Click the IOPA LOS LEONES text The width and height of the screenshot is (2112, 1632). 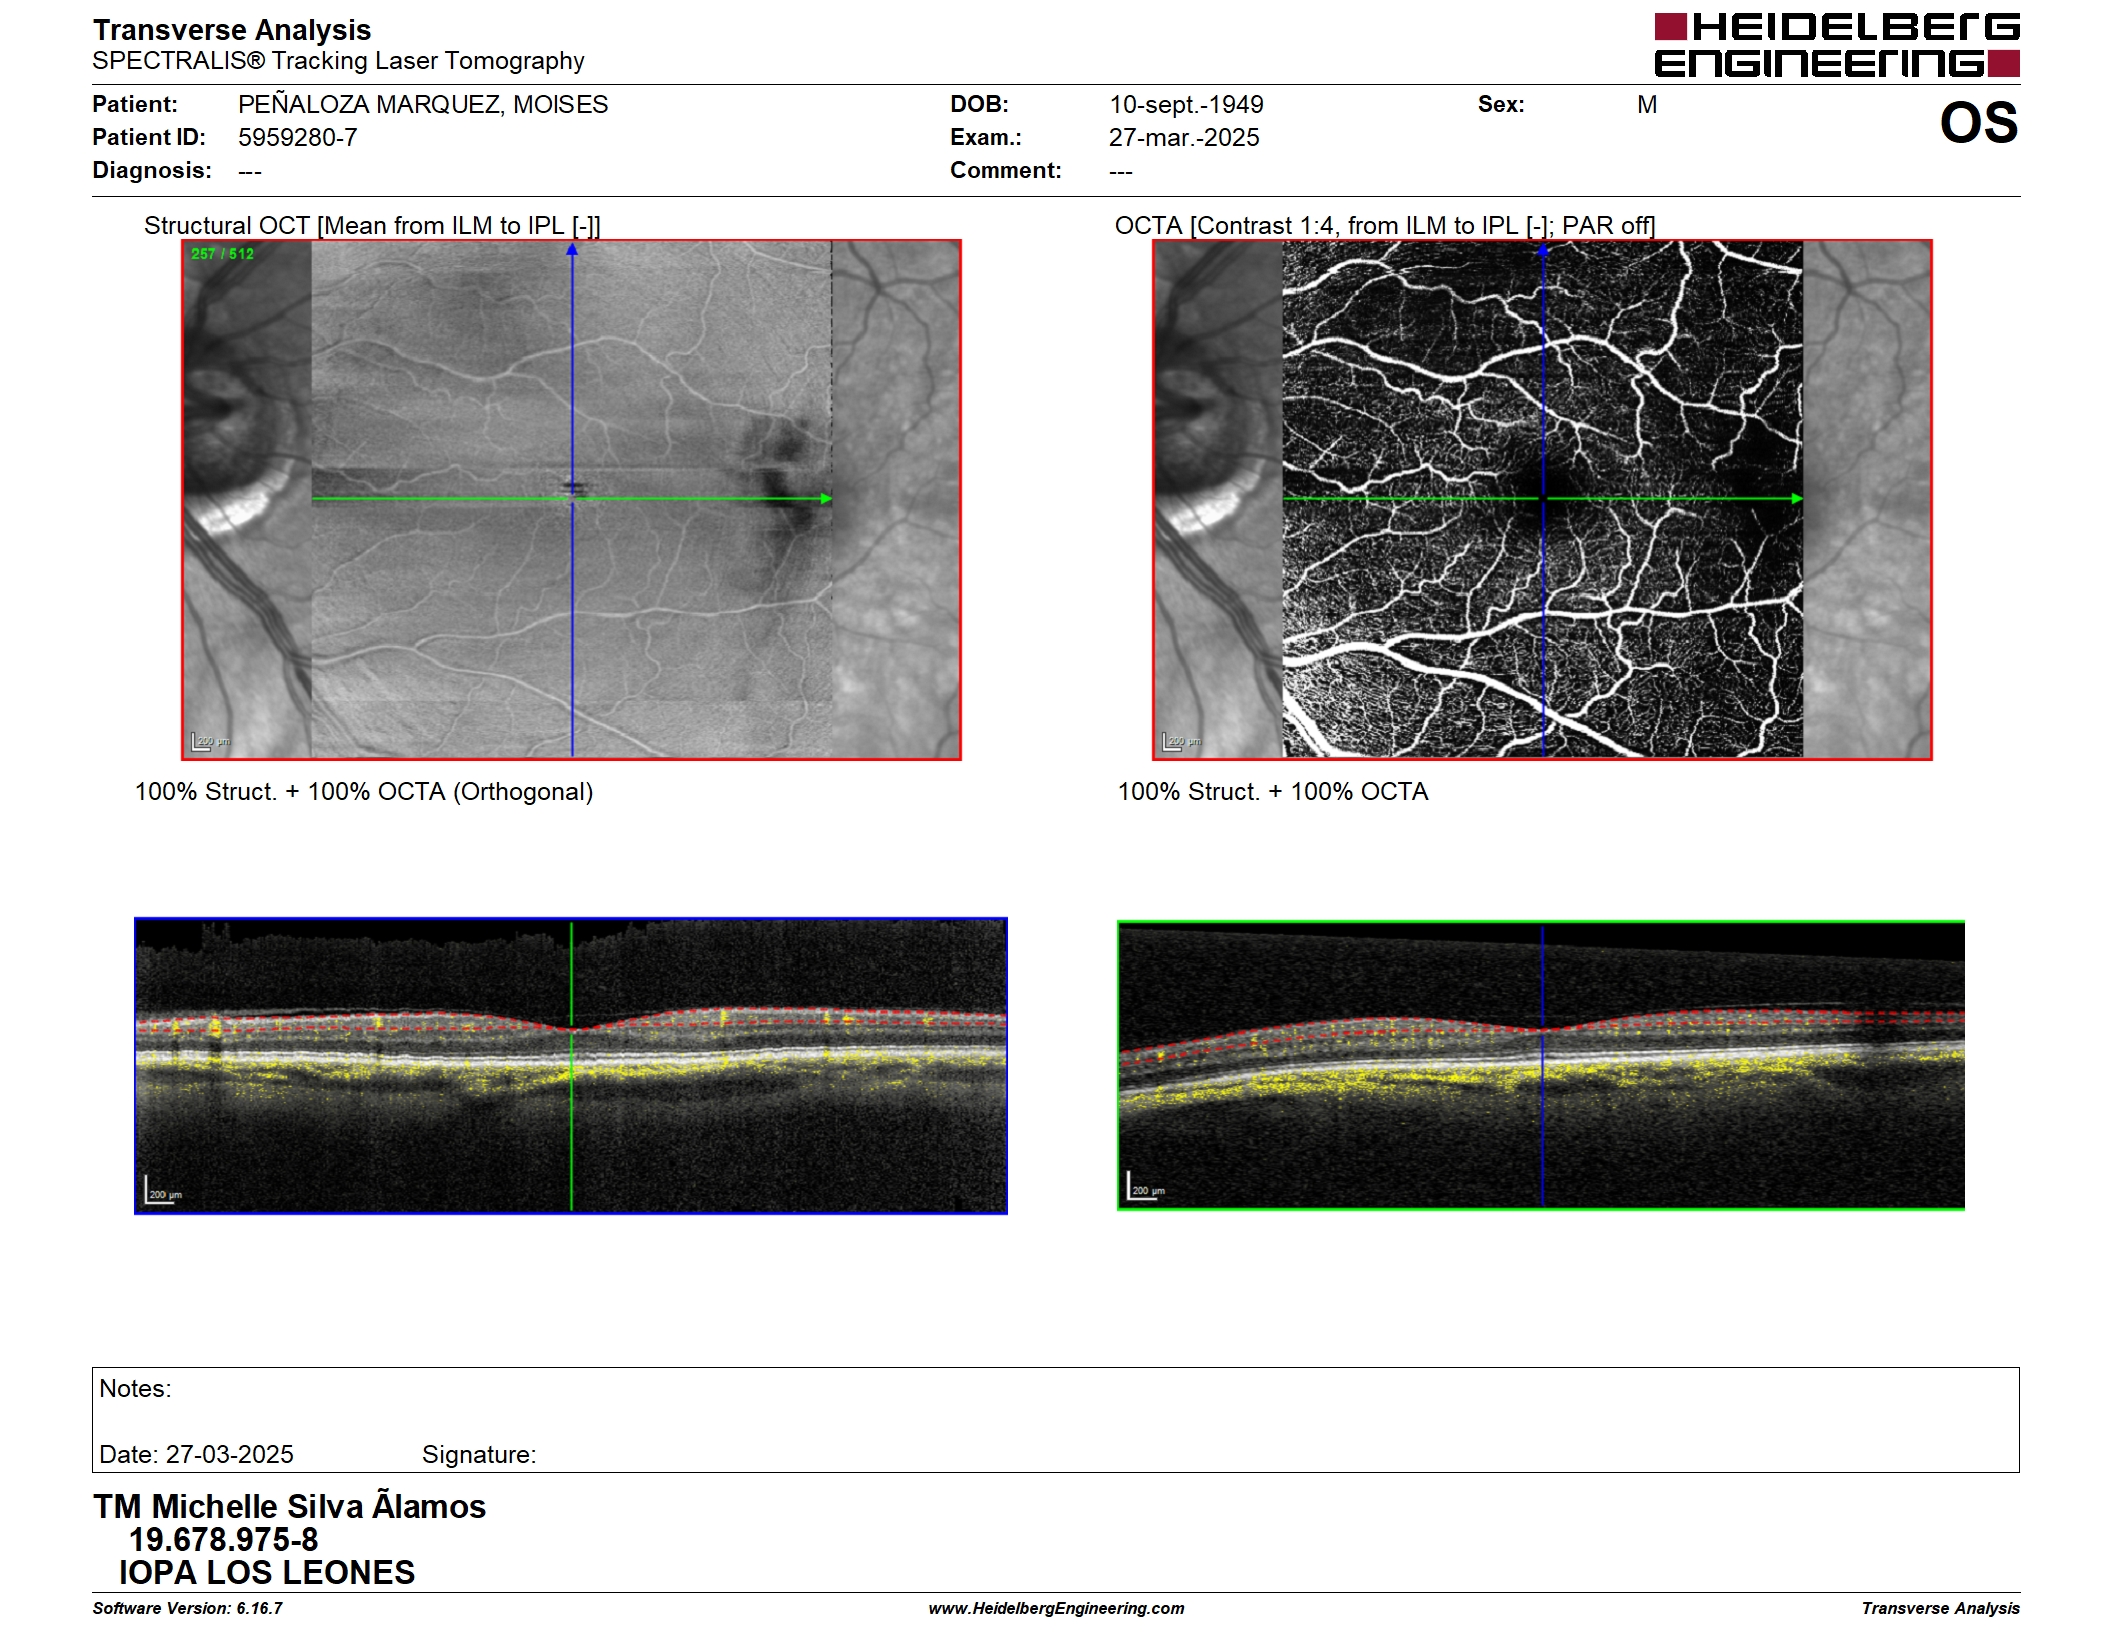click(x=267, y=1573)
